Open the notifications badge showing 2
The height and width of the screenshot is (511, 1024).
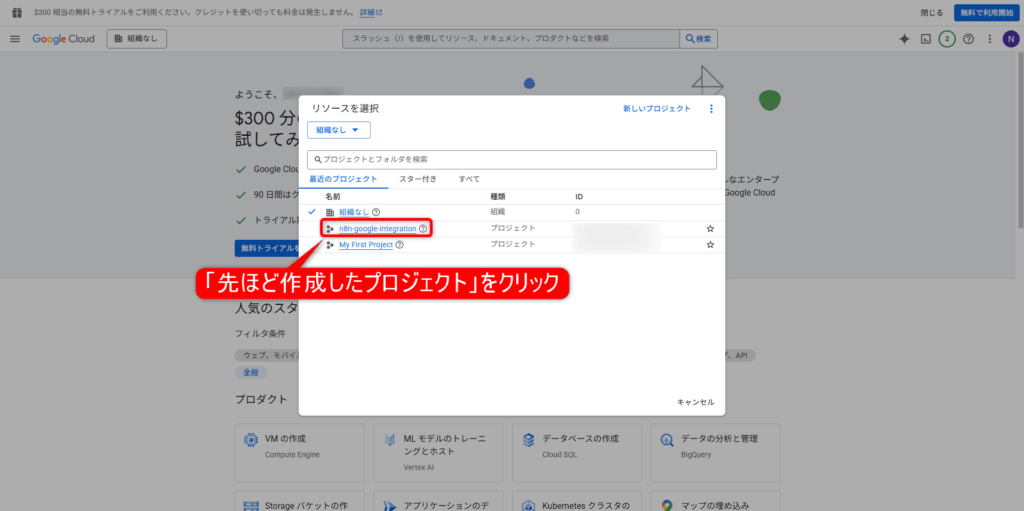click(947, 39)
